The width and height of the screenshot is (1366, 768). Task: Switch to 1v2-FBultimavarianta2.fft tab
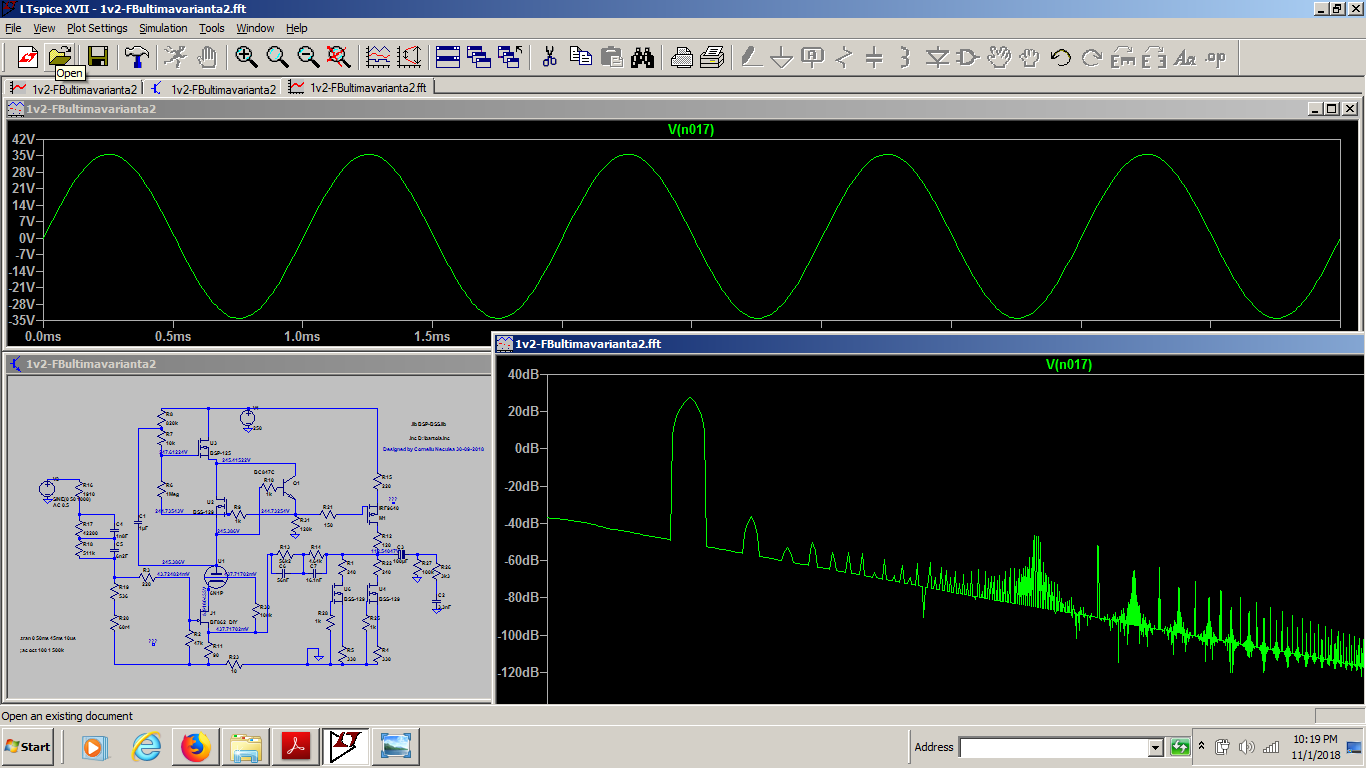point(358,88)
